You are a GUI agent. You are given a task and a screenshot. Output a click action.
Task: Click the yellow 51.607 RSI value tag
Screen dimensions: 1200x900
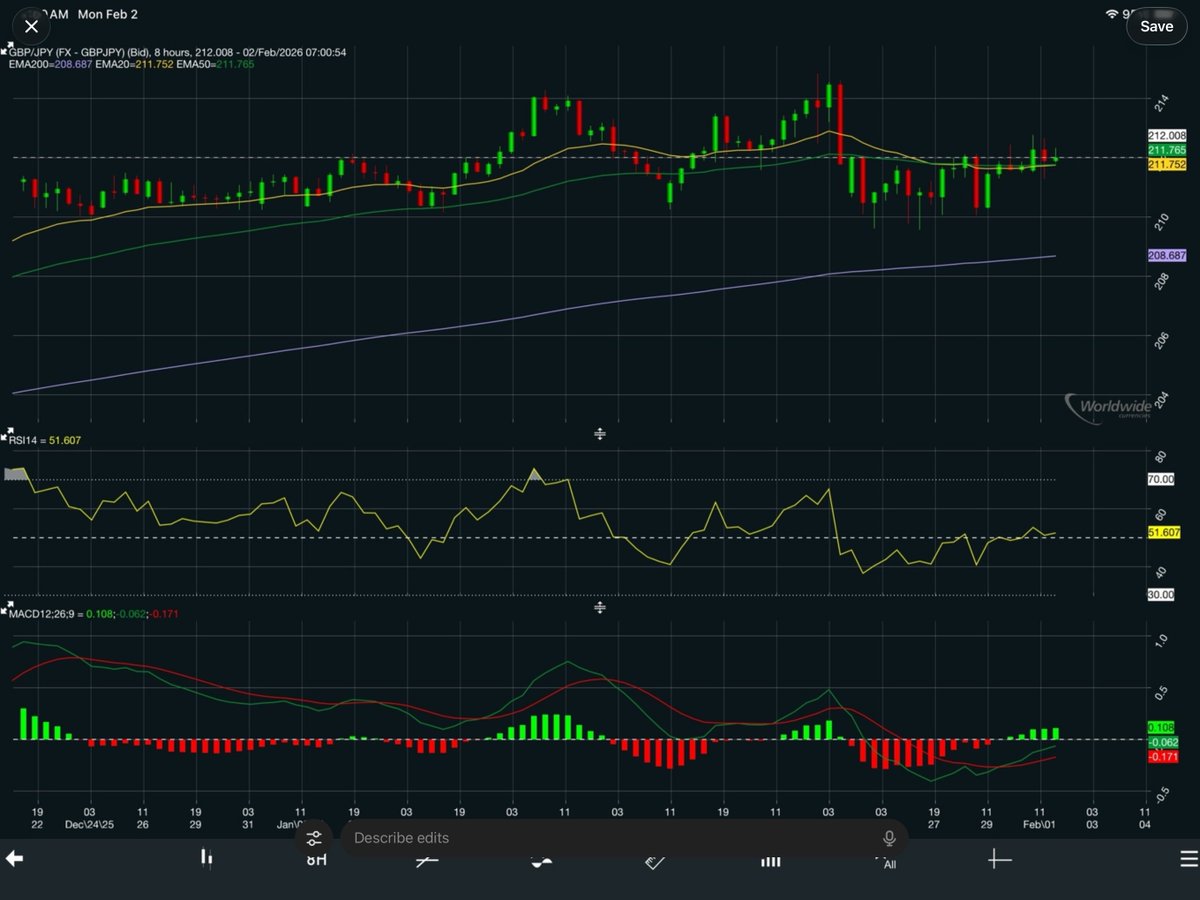1164,533
